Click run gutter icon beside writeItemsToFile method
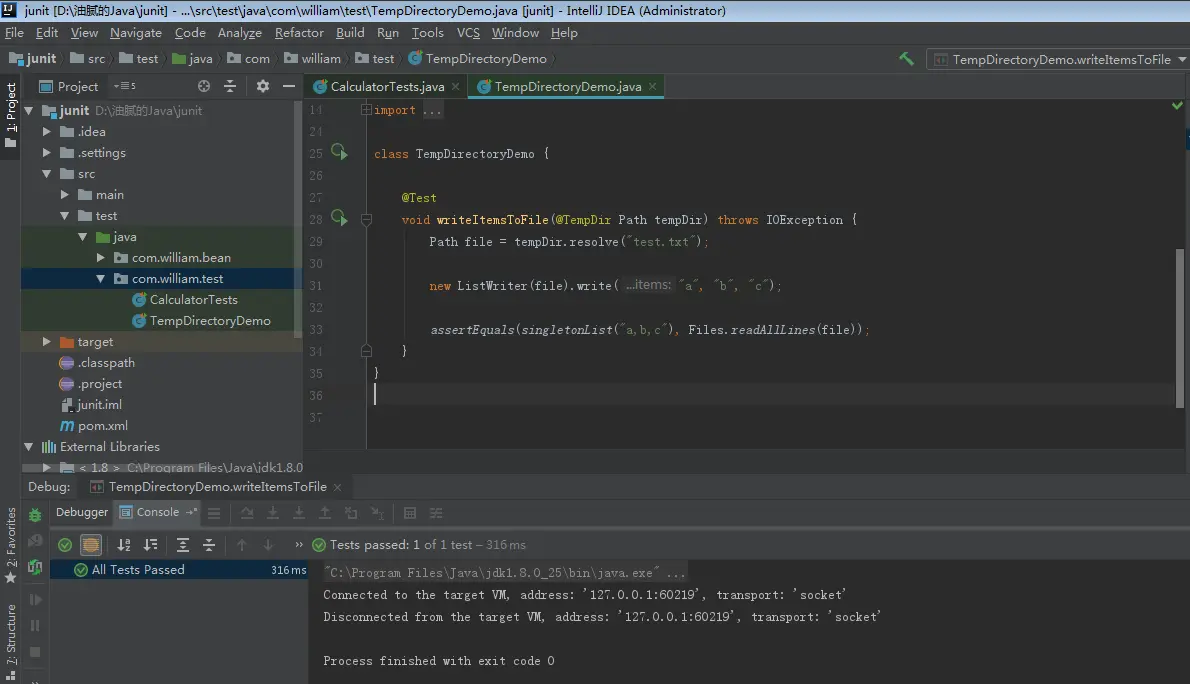Image resolution: width=1190 pixels, height=684 pixels. coord(338,219)
